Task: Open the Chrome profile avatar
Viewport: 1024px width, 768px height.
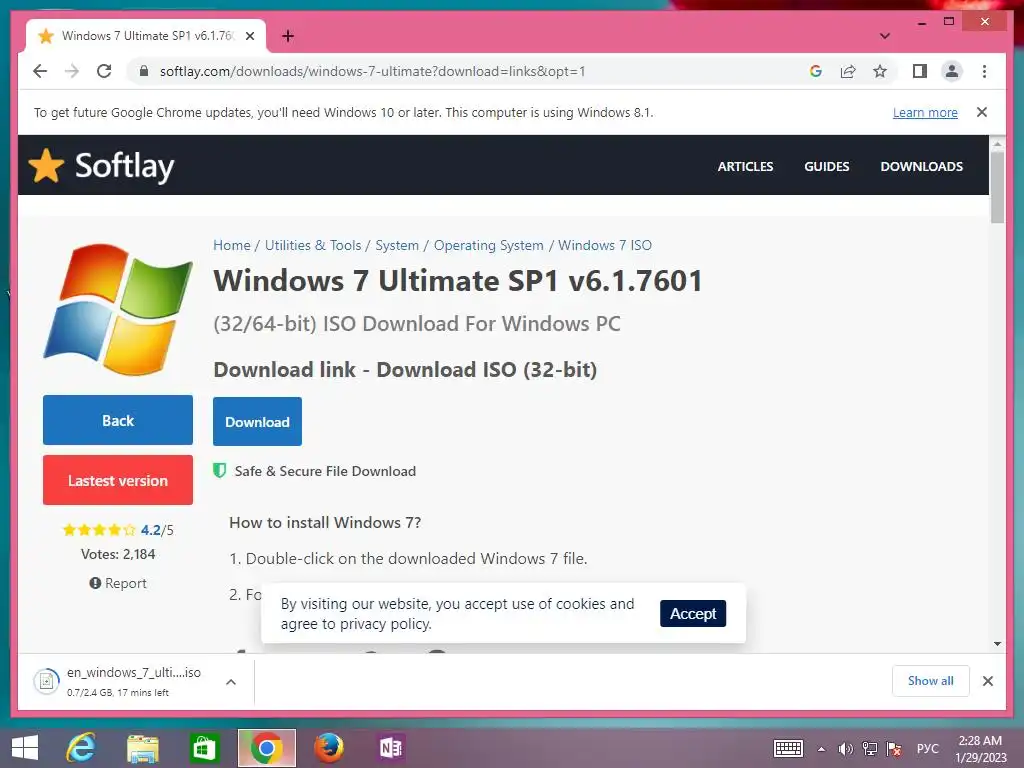Action: 952,71
